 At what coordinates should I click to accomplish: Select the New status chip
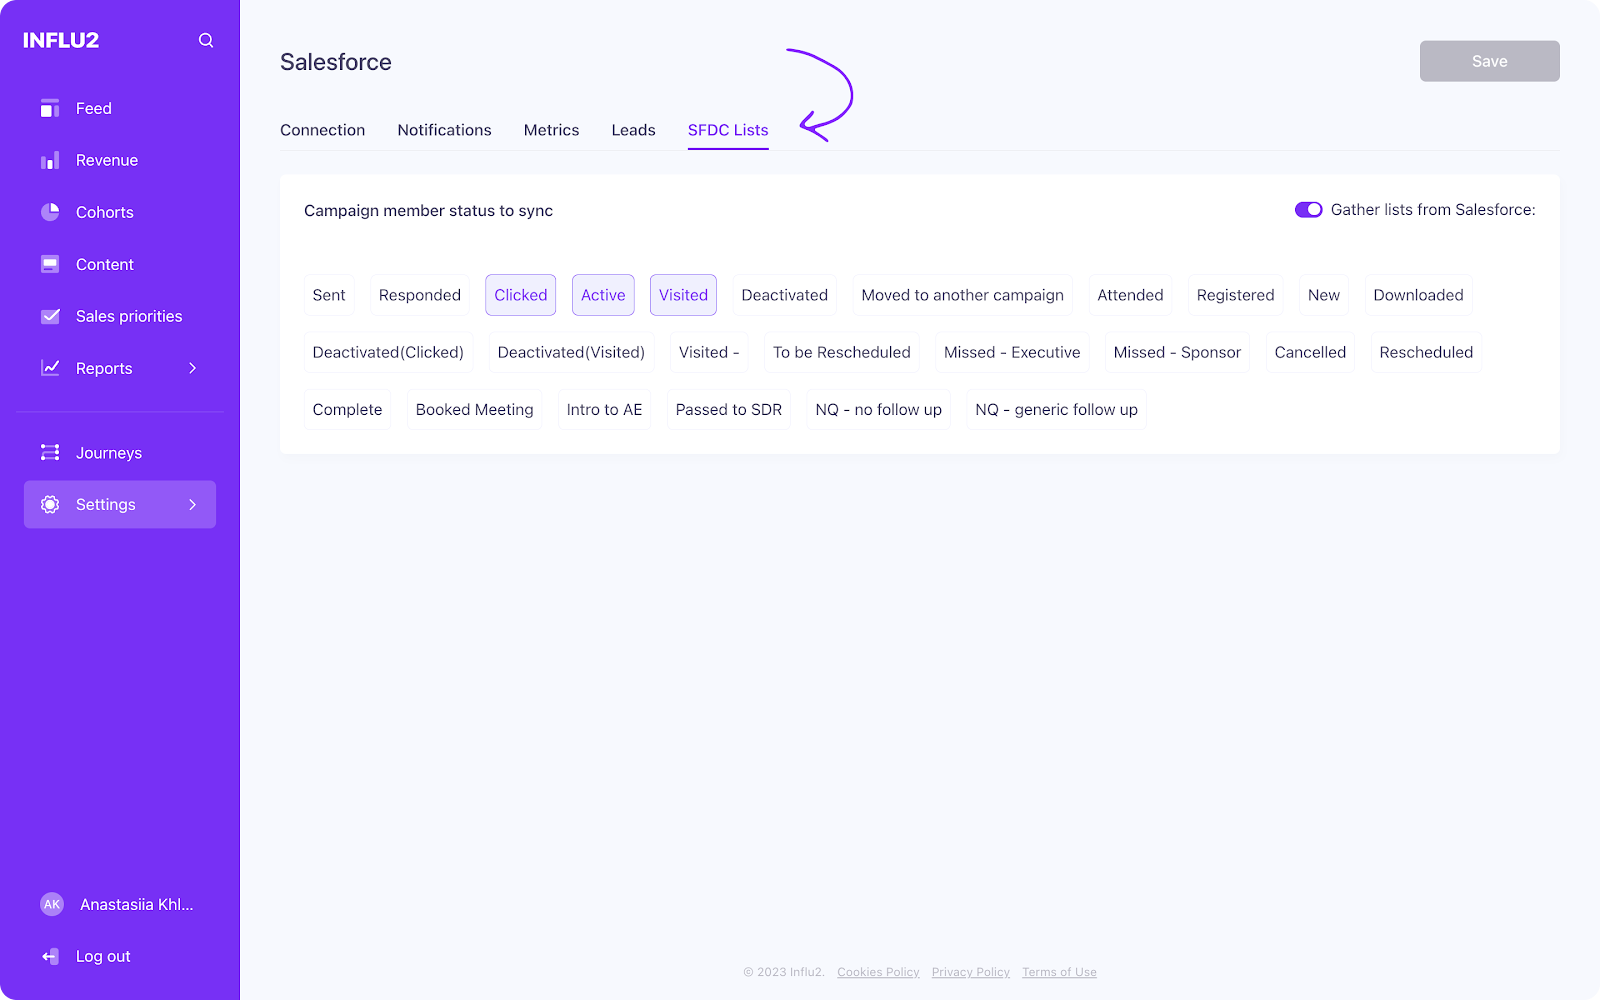pyautogui.click(x=1324, y=295)
